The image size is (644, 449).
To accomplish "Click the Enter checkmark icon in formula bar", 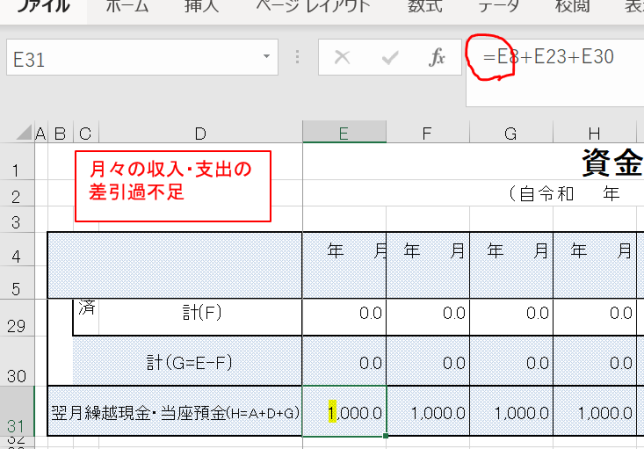I will pos(390,58).
